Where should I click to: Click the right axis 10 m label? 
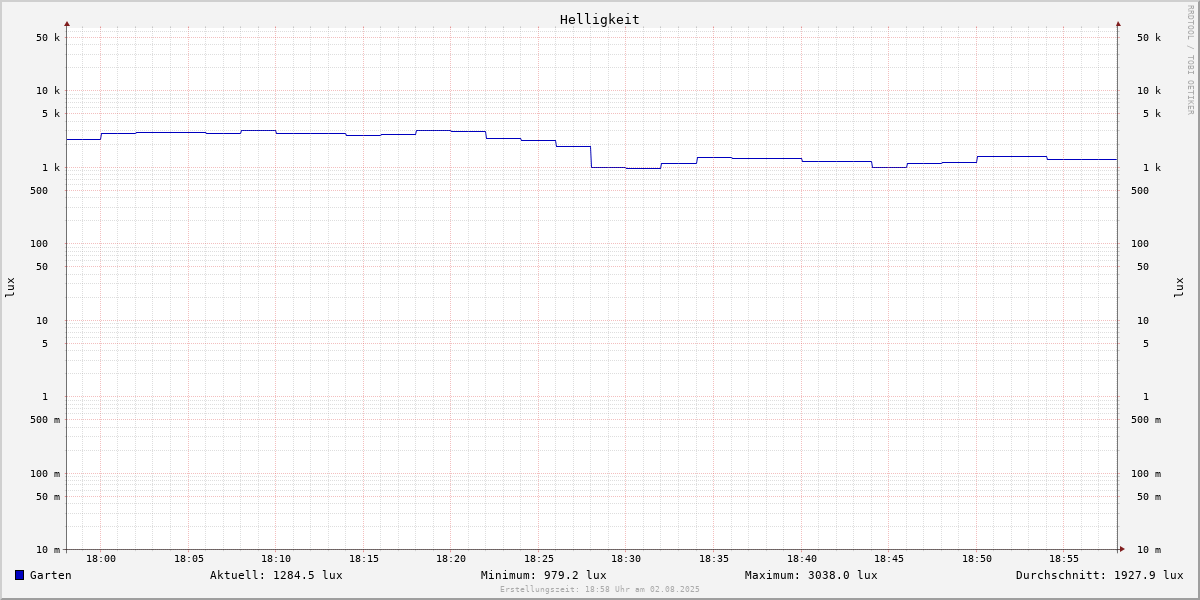click(1149, 550)
